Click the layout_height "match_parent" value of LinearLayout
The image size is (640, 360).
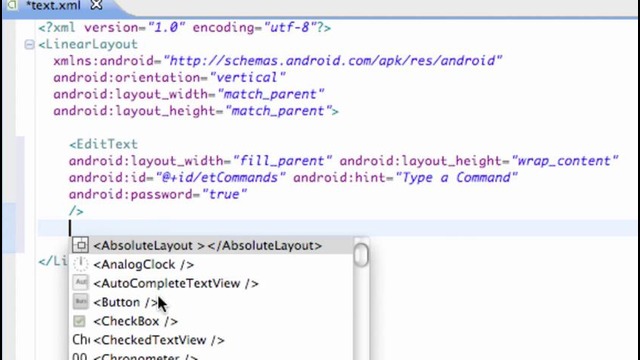tap(278, 111)
